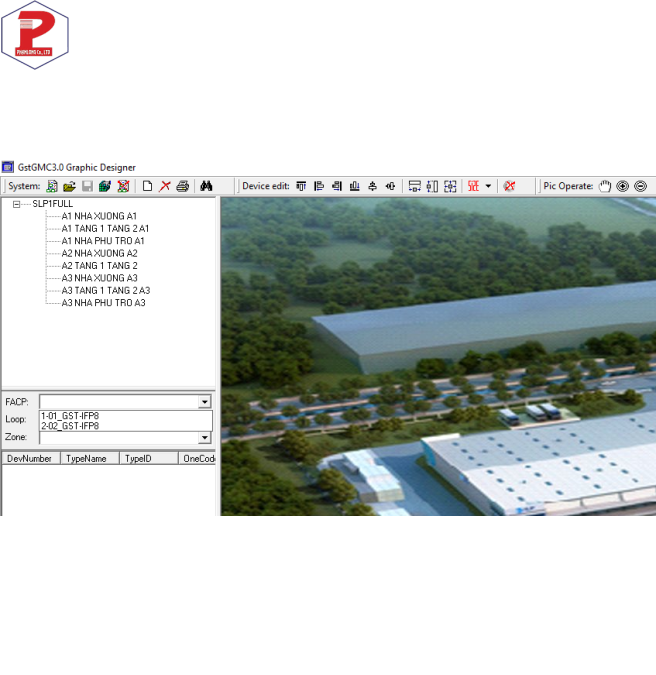656x675 pixels.
Task: Align devices to top edge
Action: click(x=301, y=186)
